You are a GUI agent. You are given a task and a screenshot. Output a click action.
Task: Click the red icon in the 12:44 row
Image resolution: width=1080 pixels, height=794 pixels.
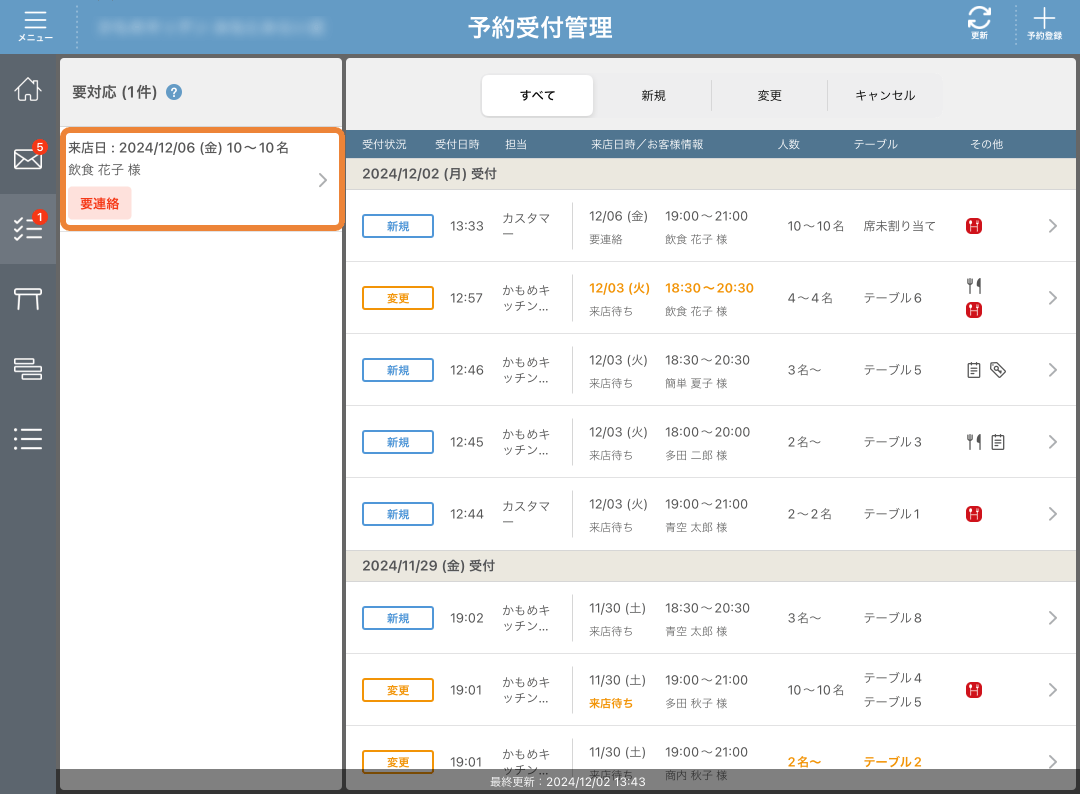pyautogui.click(x=974, y=514)
